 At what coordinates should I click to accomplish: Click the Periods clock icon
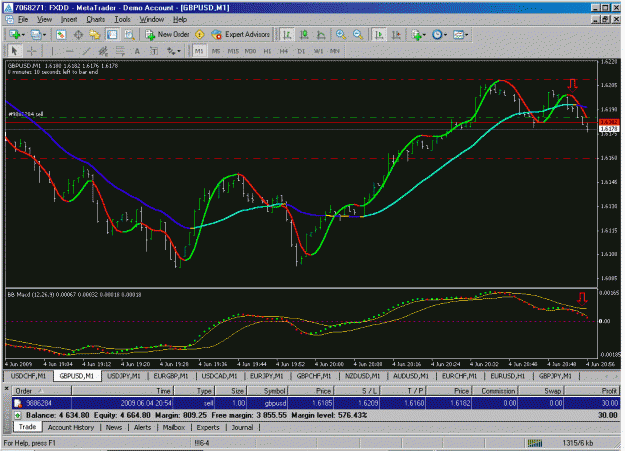click(437, 35)
